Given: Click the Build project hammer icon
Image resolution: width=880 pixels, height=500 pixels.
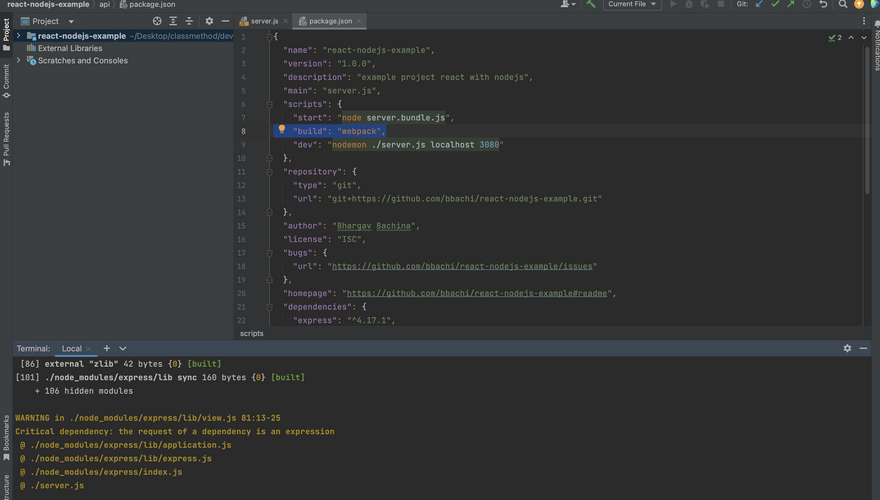Looking at the screenshot, I should (x=591, y=5).
